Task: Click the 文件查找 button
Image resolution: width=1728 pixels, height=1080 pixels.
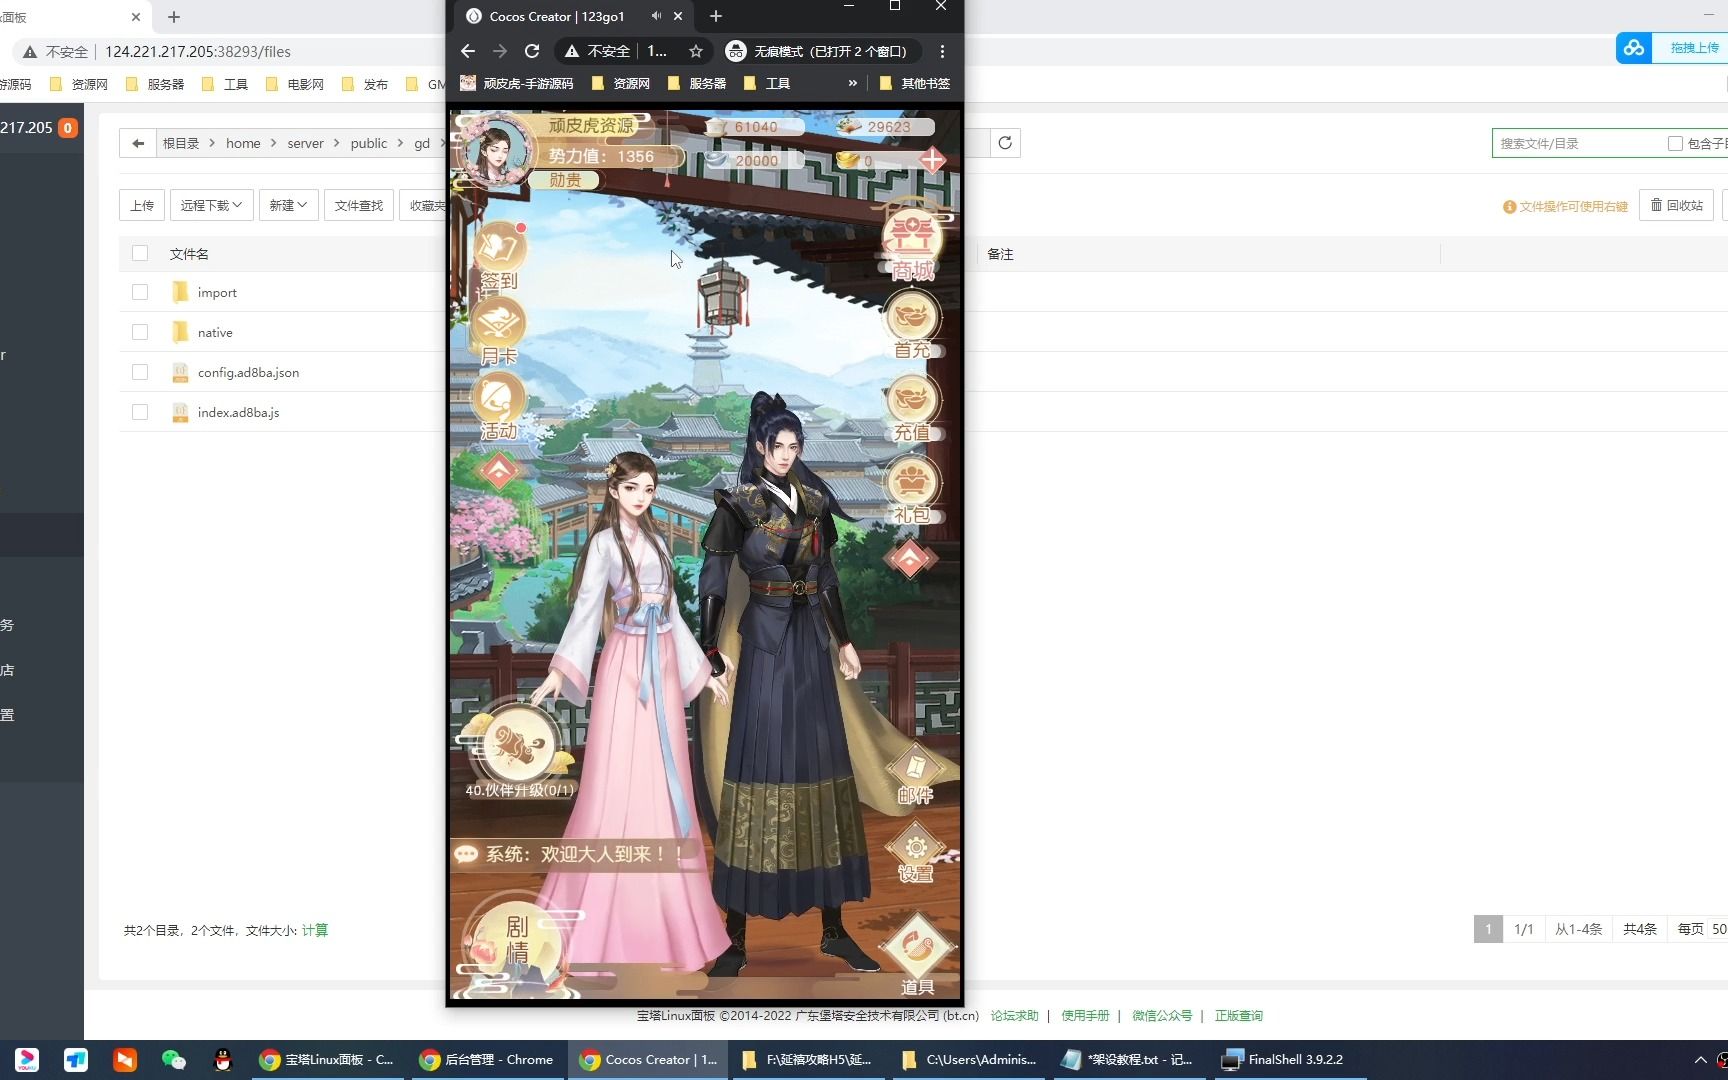Action: coord(359,205)
